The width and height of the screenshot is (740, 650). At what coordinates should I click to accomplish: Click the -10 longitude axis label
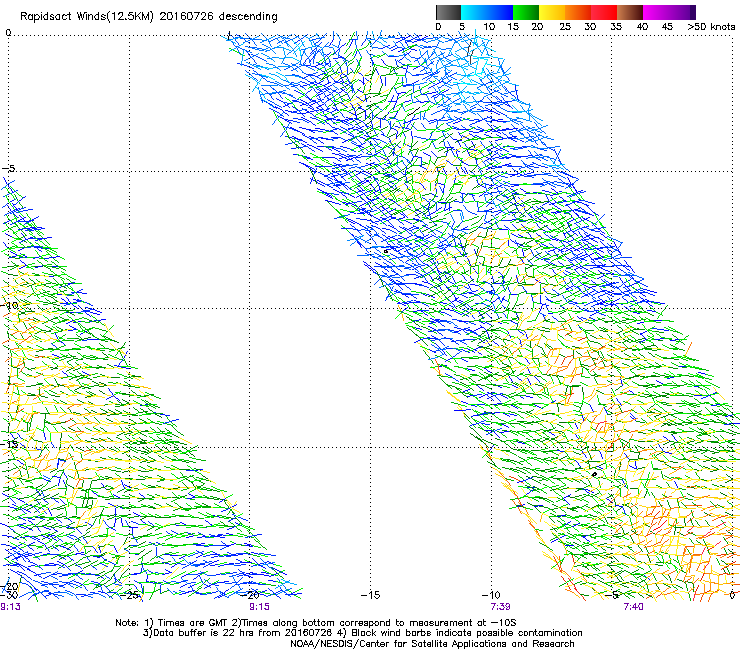(491, 595)
